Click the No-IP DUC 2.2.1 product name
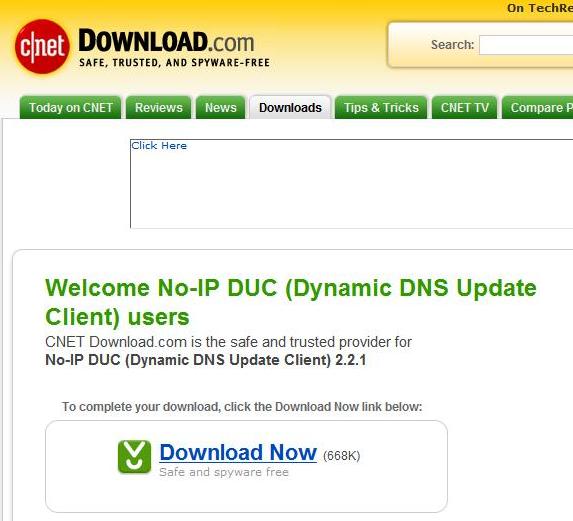Screen dimensions: 573x521 coord(206,360)
